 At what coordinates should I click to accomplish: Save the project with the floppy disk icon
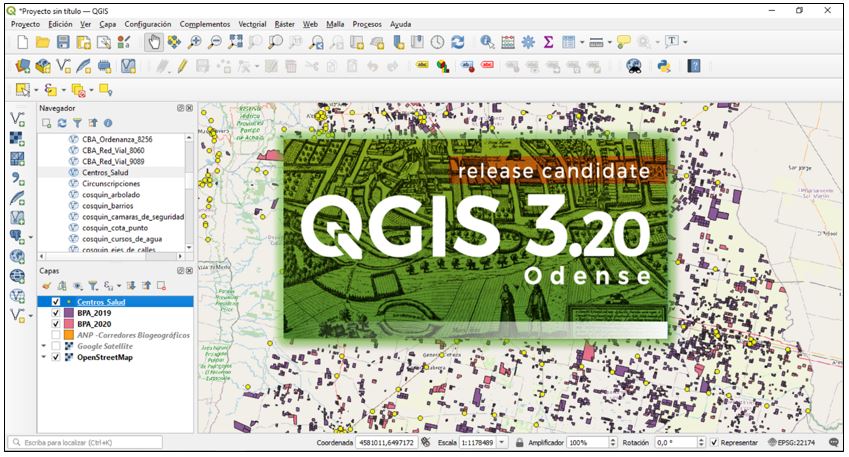pos(63,42)
